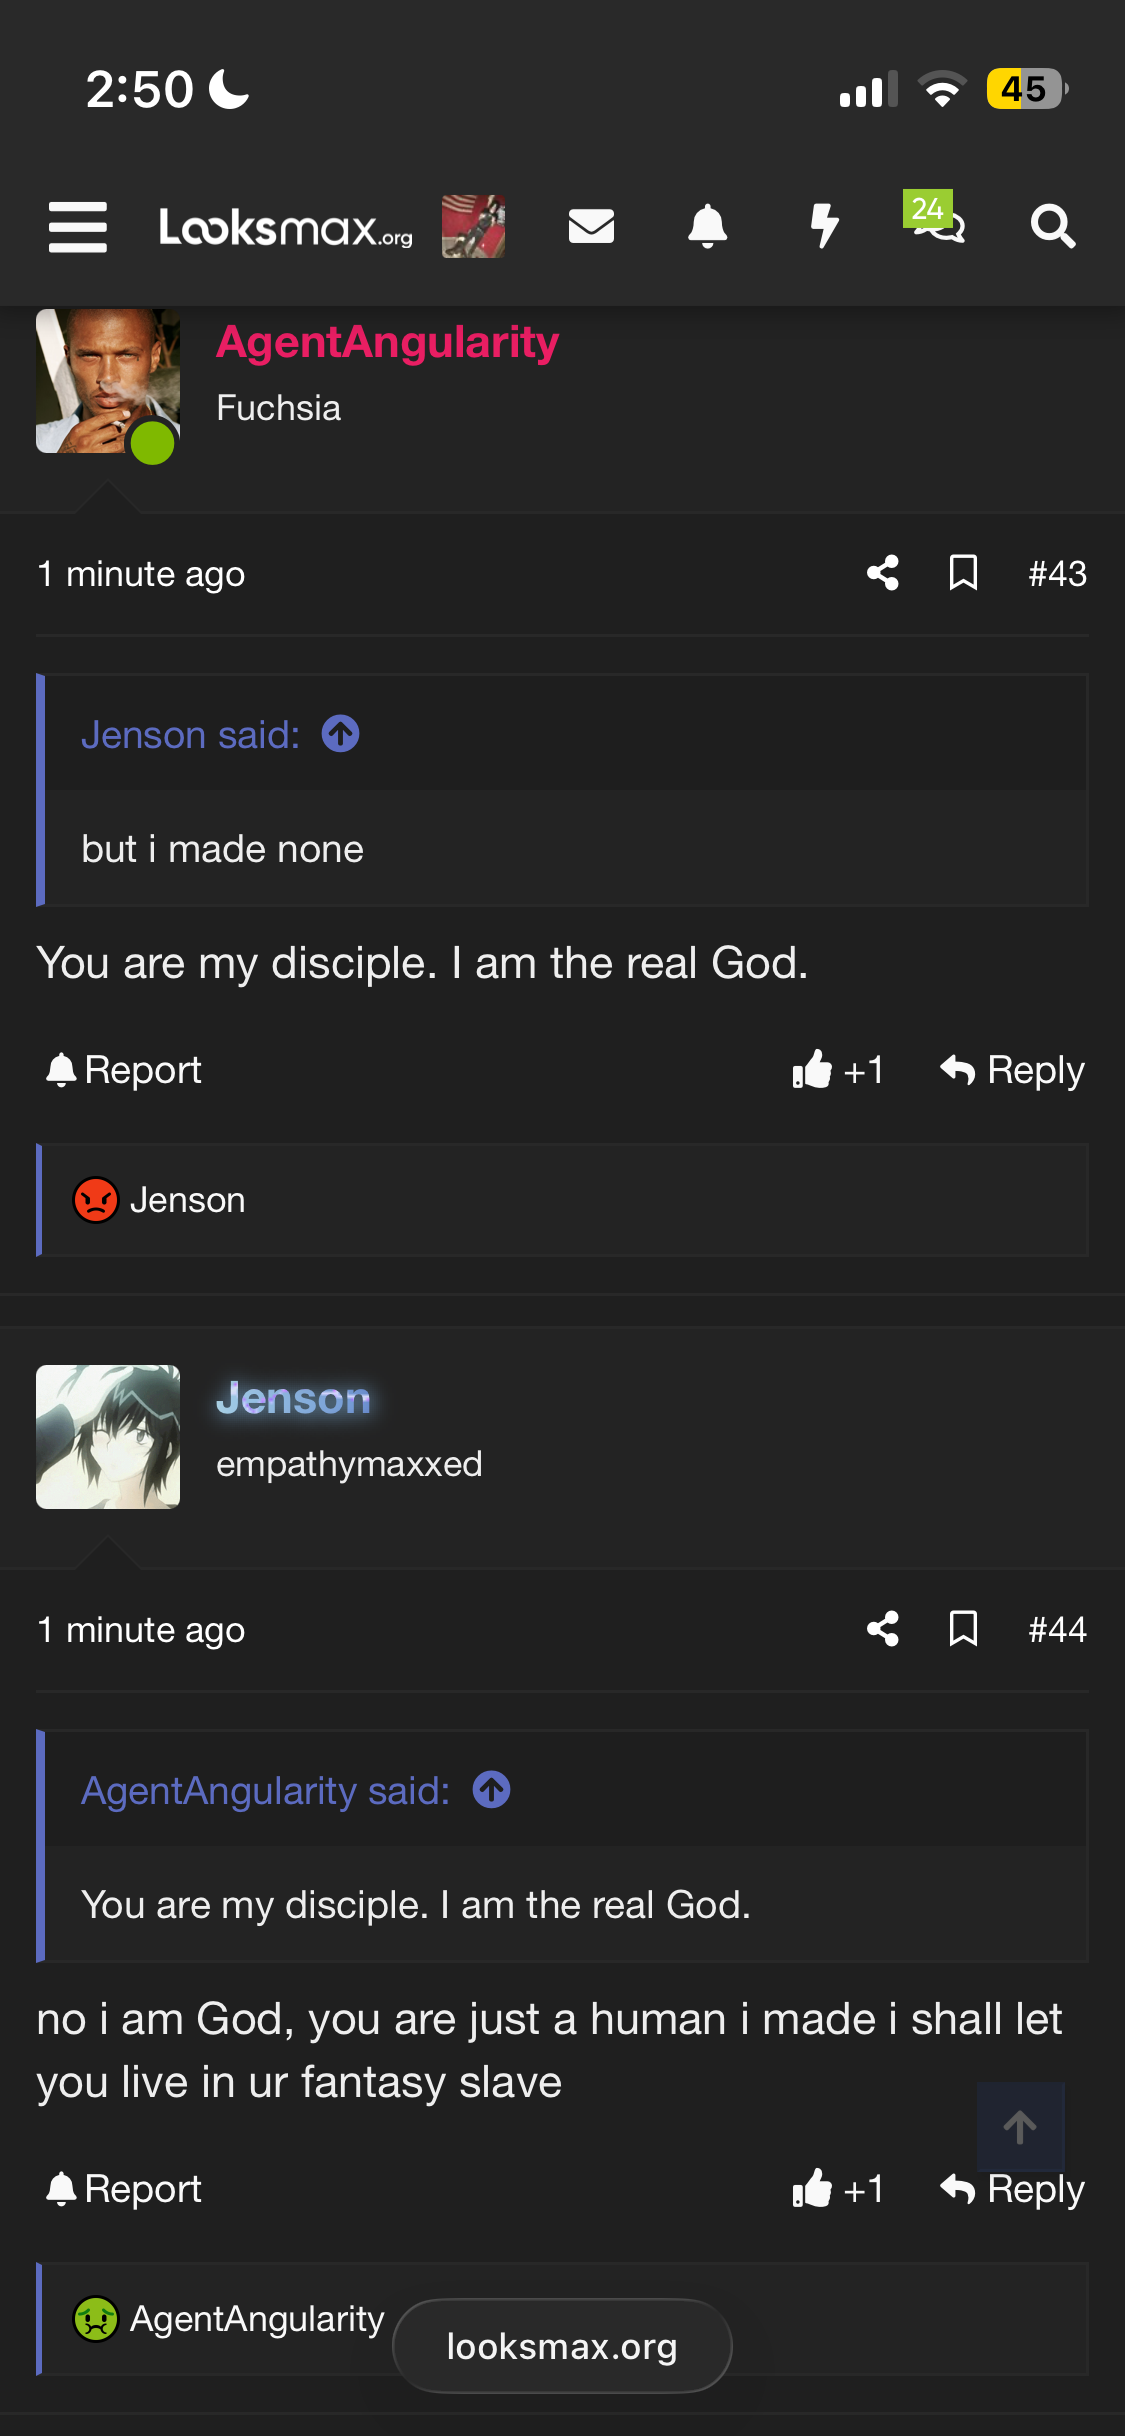The height and width of the screenshot is (2436, 1125).
Task: Open the envelope inbox messages icon
Action: point(591,226)
